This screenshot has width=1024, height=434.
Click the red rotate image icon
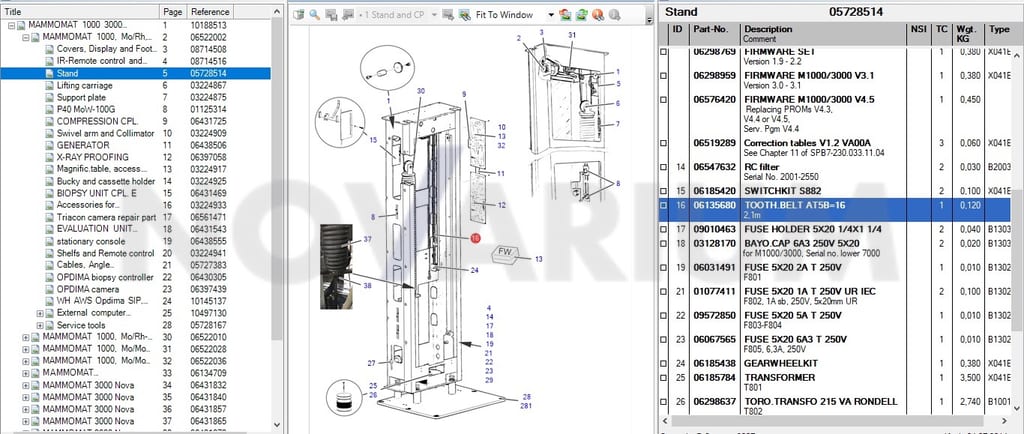(565, 15)
